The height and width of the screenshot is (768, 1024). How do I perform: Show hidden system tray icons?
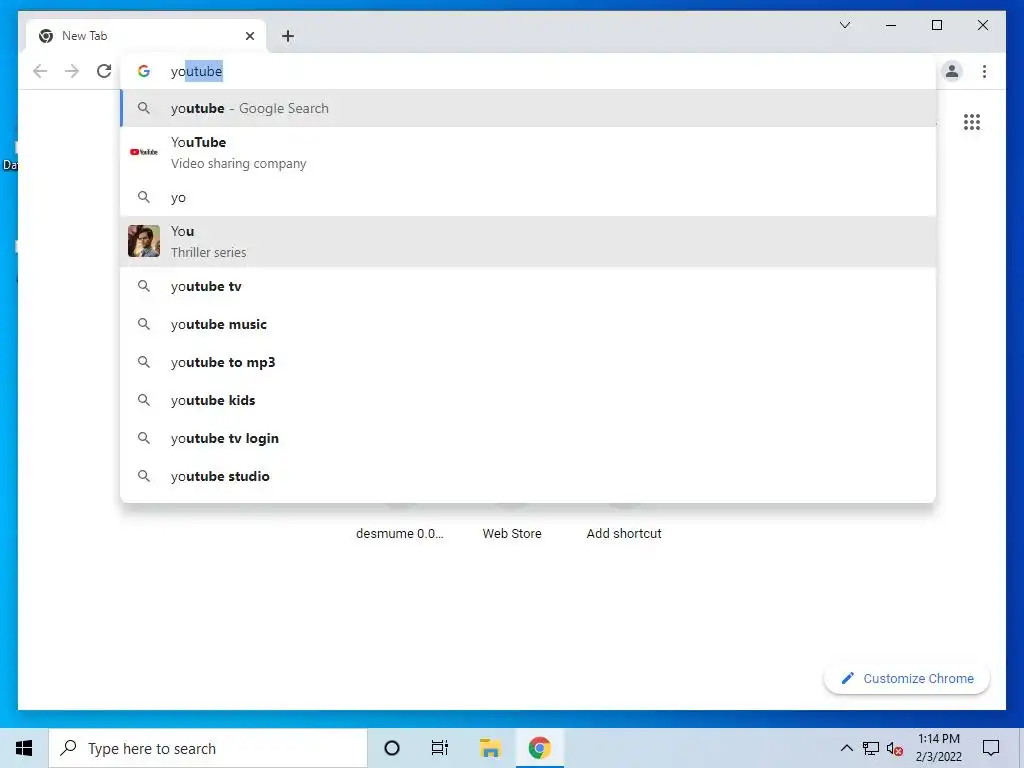click(x=846, y=748)
